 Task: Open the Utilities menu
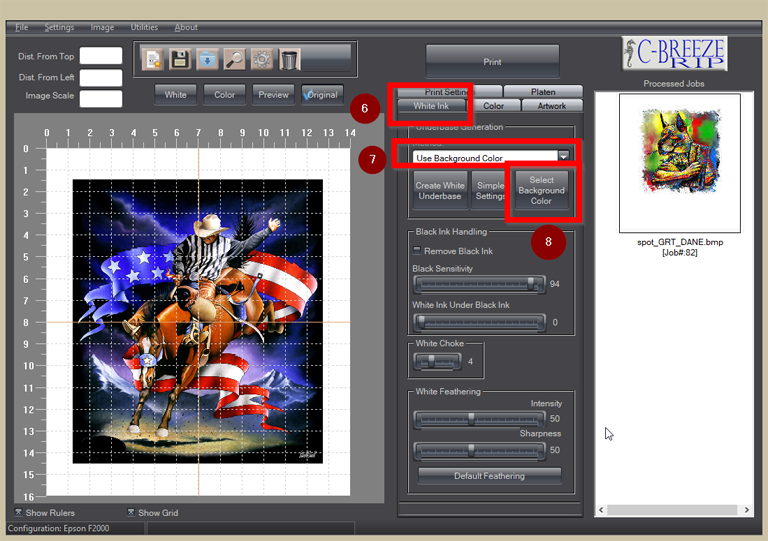tap(144, 27)
